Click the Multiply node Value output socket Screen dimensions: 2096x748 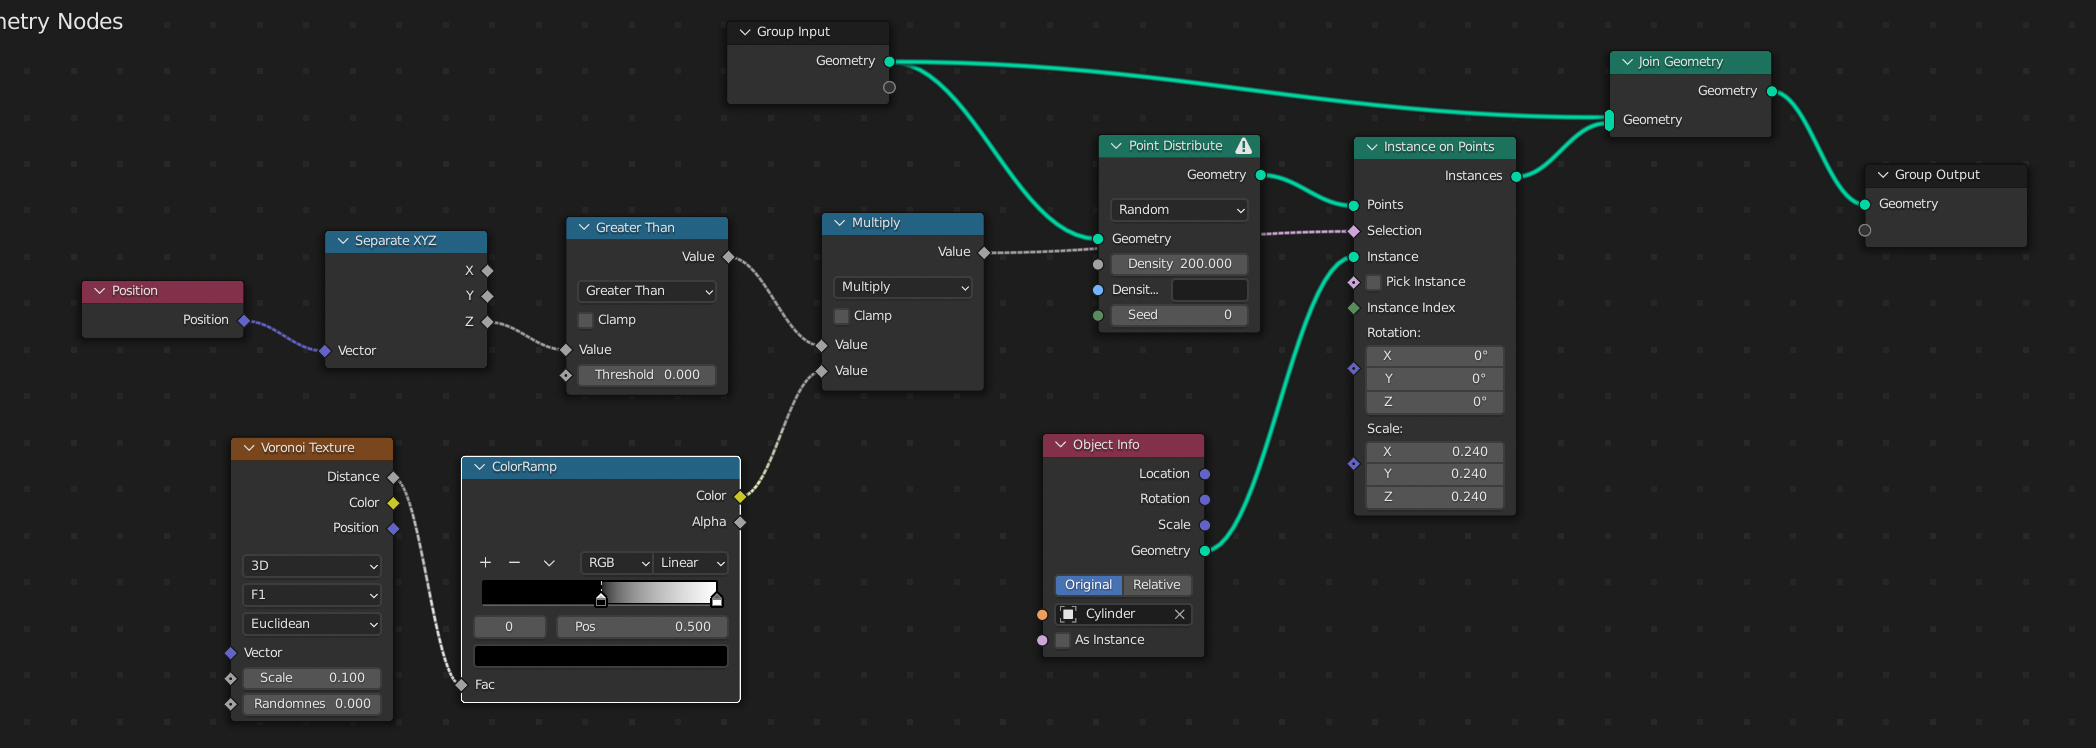(x=985, y=252)
